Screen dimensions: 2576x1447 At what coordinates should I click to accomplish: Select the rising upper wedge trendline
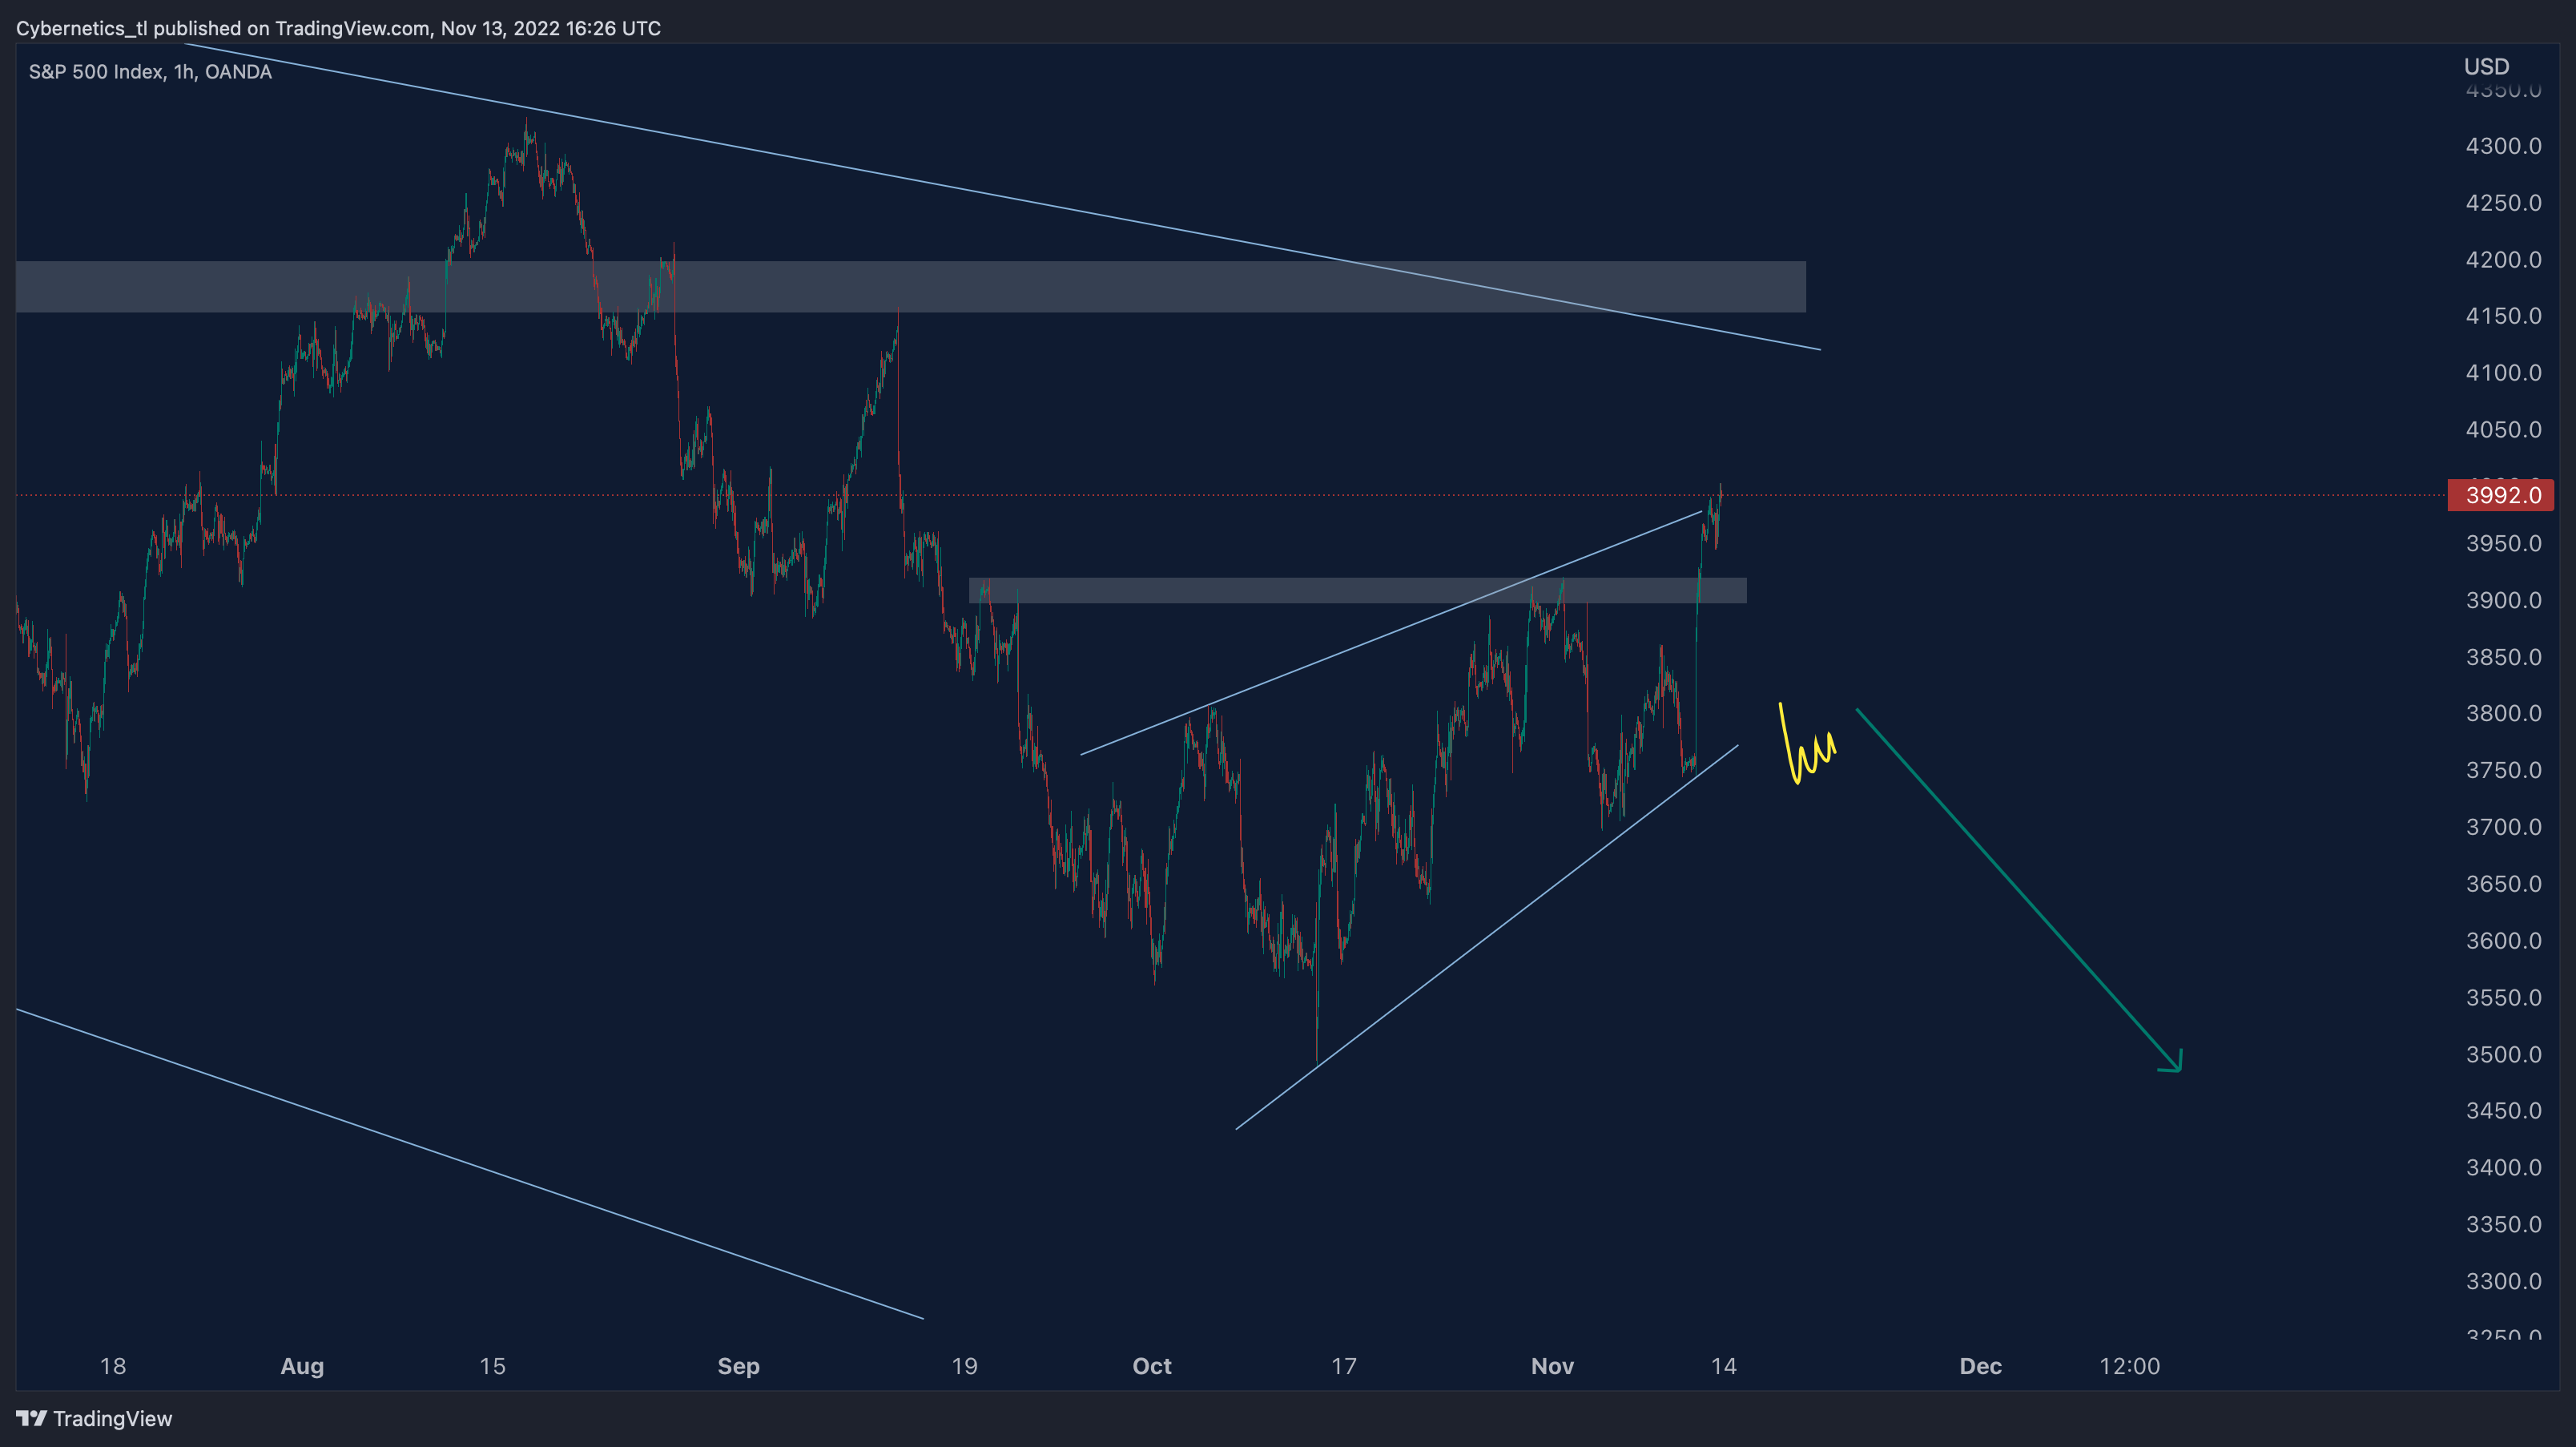tap(1391, 633)
